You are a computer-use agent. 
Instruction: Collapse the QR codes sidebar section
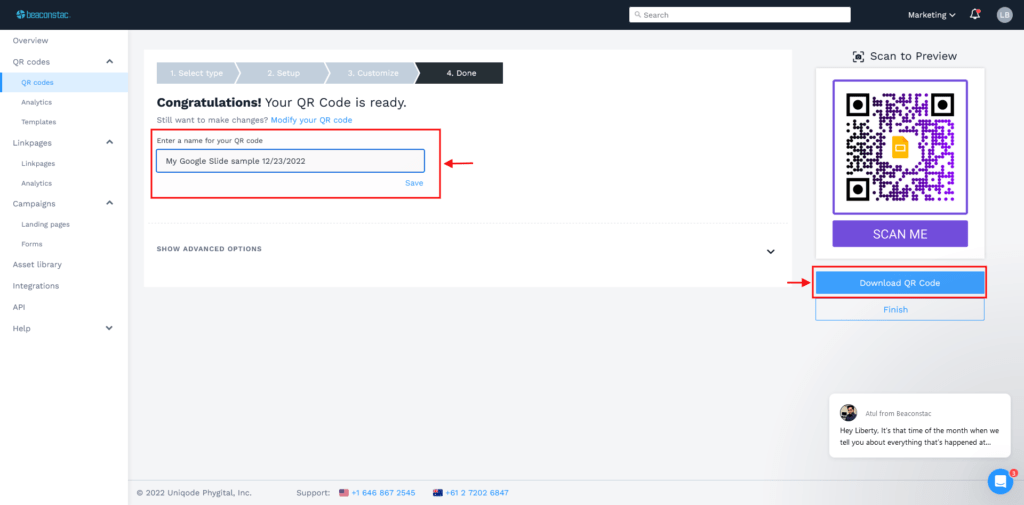point(110,61)
